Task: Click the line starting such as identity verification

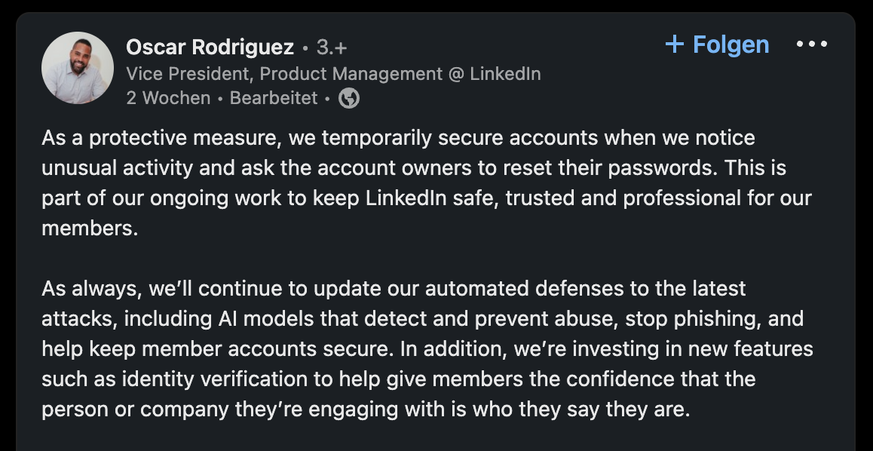Action: click(x=399, y=379)
